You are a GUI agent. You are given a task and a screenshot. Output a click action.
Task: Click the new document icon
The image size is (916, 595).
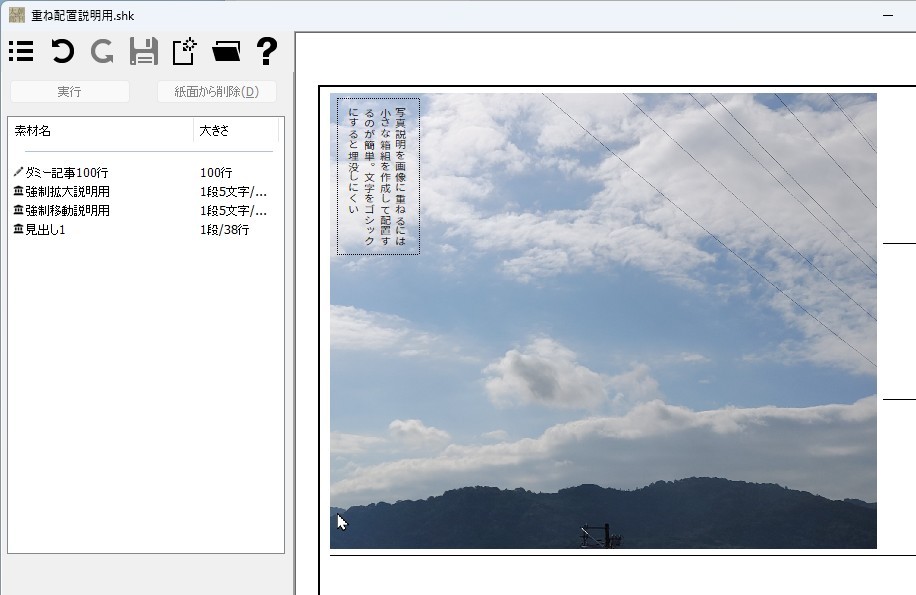[x=184, y=52]
